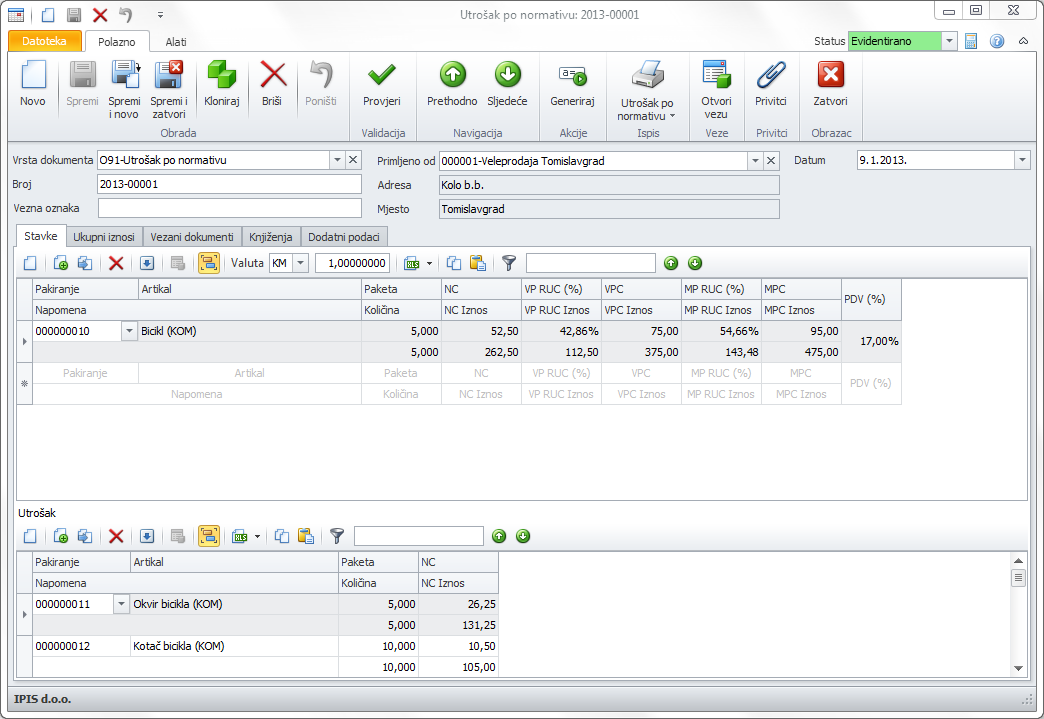Click the filter funnel in the Utrošak toolbar
This screenshot has height=719, width=1044.
(338, 536)
